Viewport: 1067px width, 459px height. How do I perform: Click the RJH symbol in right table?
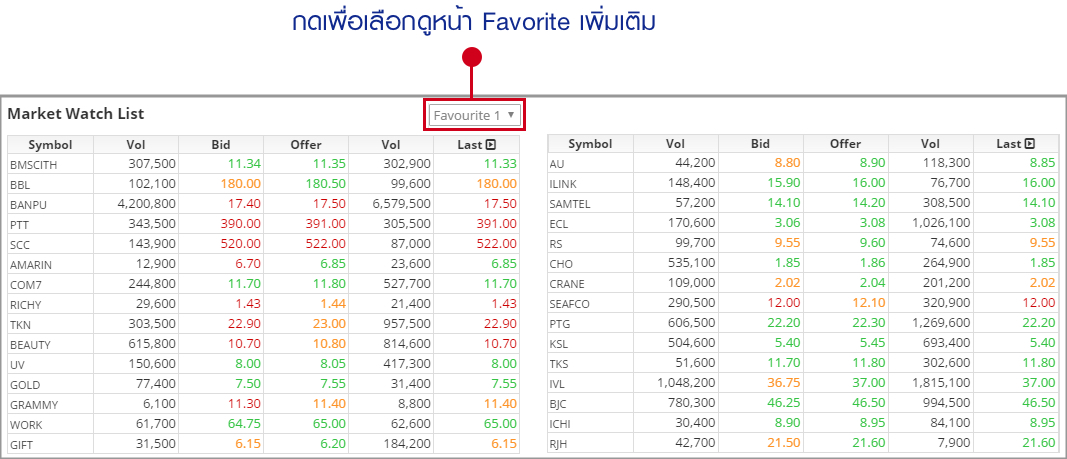point(558,444)
